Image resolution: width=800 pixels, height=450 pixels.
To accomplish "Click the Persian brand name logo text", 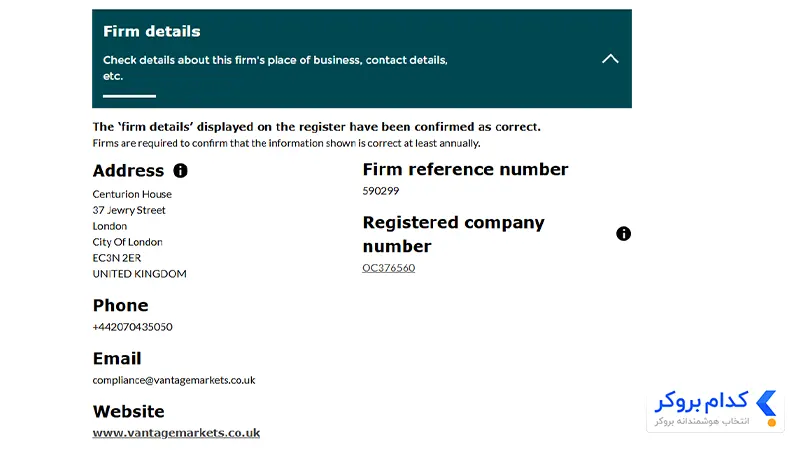I will pos(702,402).
